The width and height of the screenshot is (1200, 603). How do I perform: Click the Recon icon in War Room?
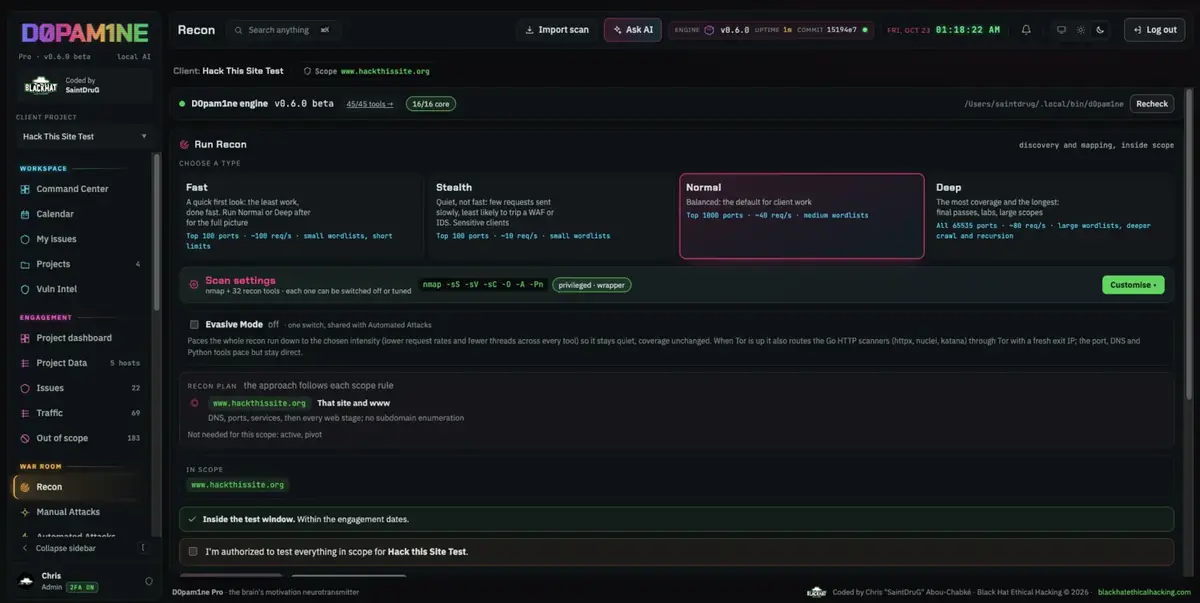coord(26,487)
